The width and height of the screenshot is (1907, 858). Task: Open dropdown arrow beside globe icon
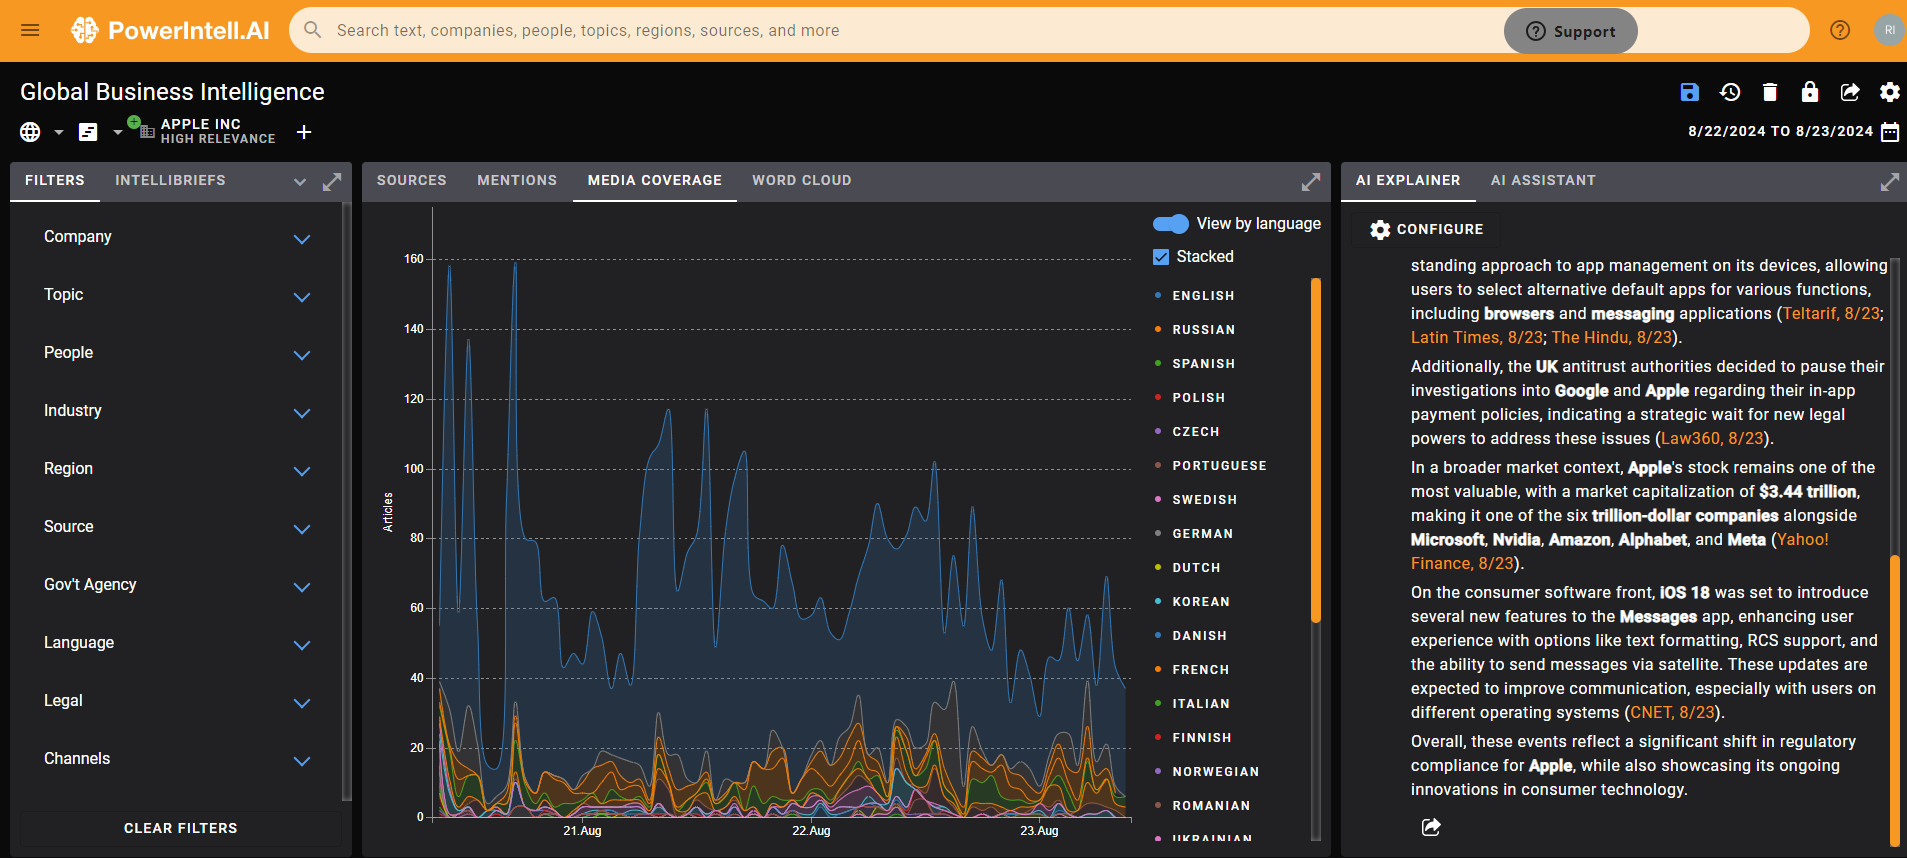click(59, 132)
